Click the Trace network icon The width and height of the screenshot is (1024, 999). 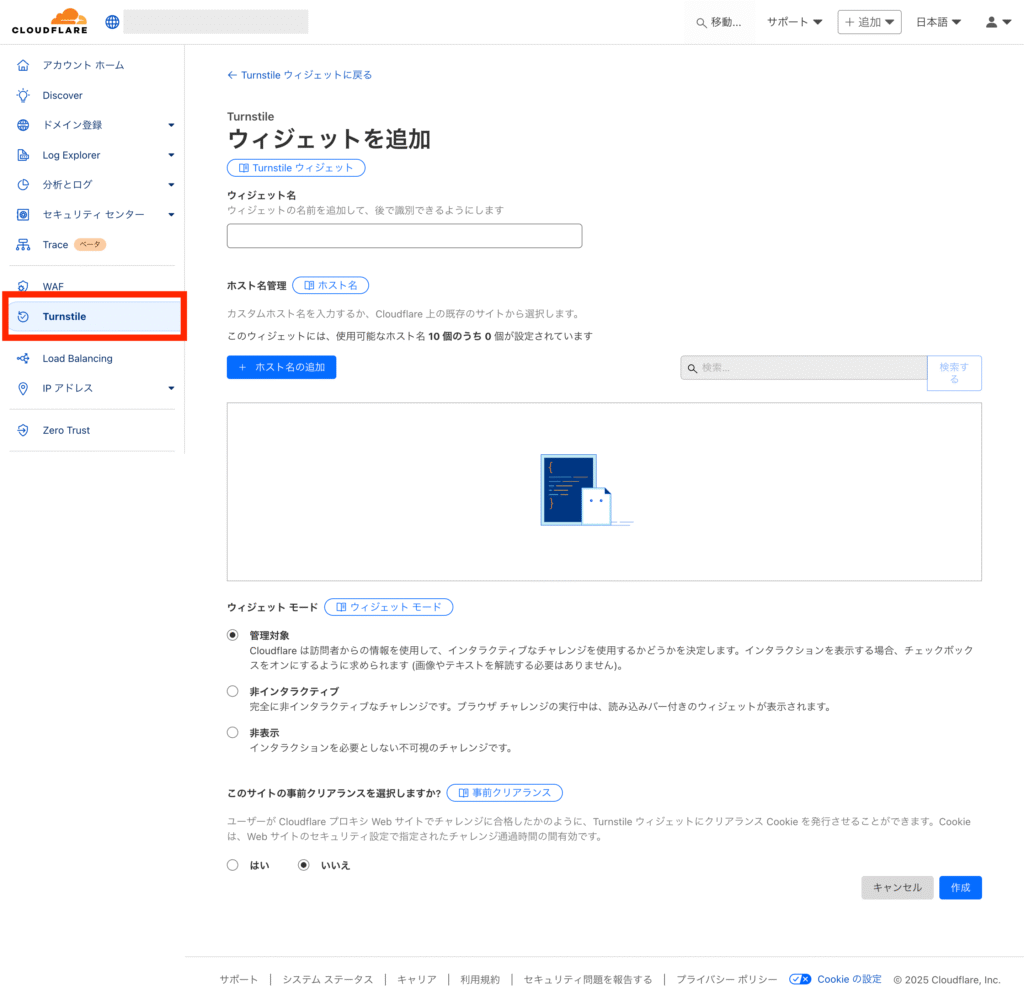pyautogui.click(x=23, y=245)
